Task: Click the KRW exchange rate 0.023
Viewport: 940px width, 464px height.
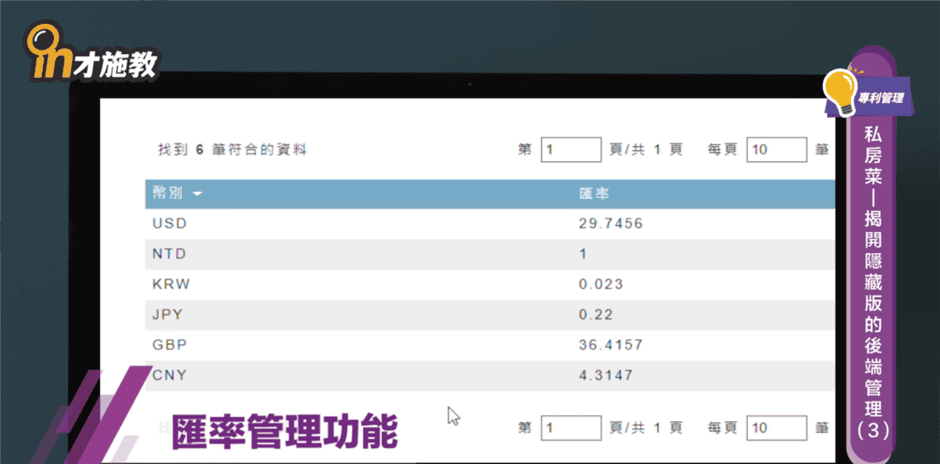Action: click(601, 284)
